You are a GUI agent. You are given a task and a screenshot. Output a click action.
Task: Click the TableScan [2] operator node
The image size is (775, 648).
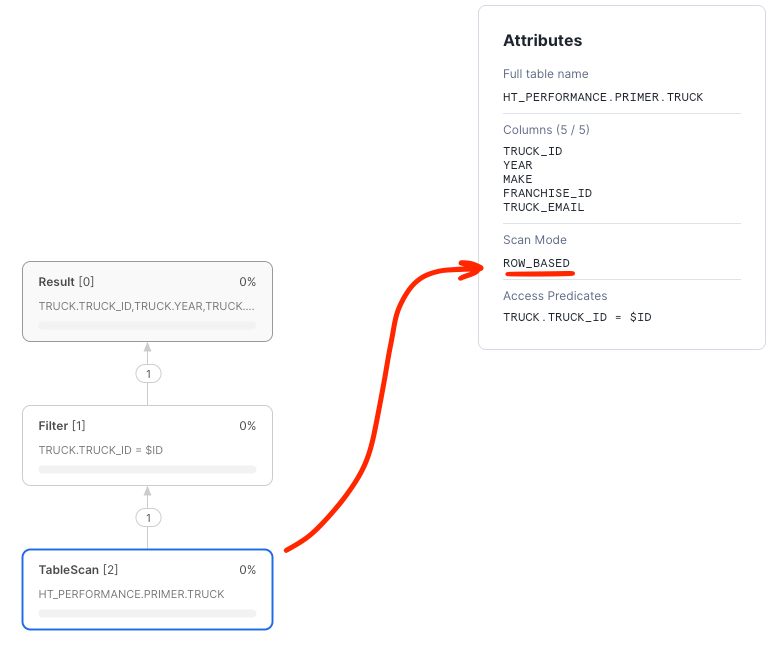tap(147, 588)
